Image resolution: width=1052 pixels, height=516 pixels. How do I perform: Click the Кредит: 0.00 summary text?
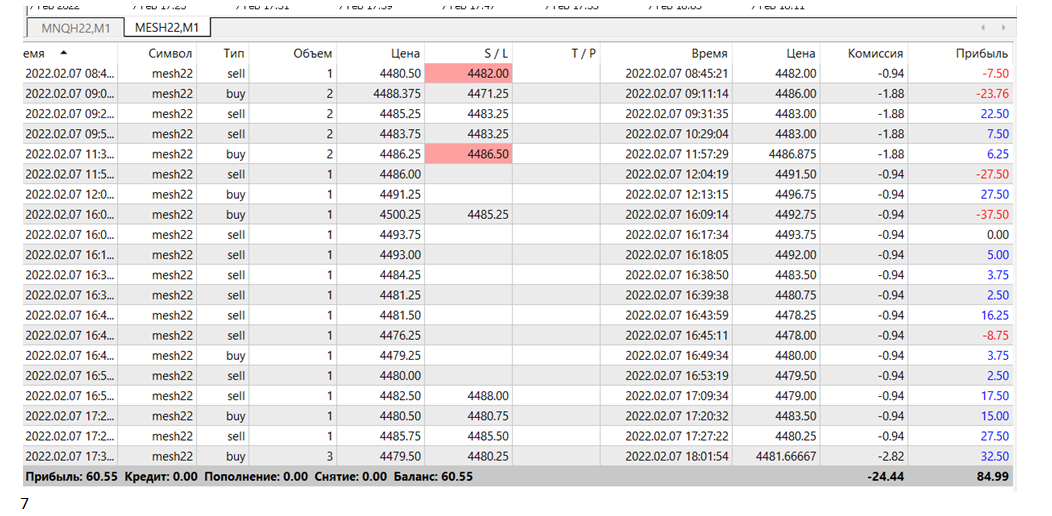coord(161,477)
